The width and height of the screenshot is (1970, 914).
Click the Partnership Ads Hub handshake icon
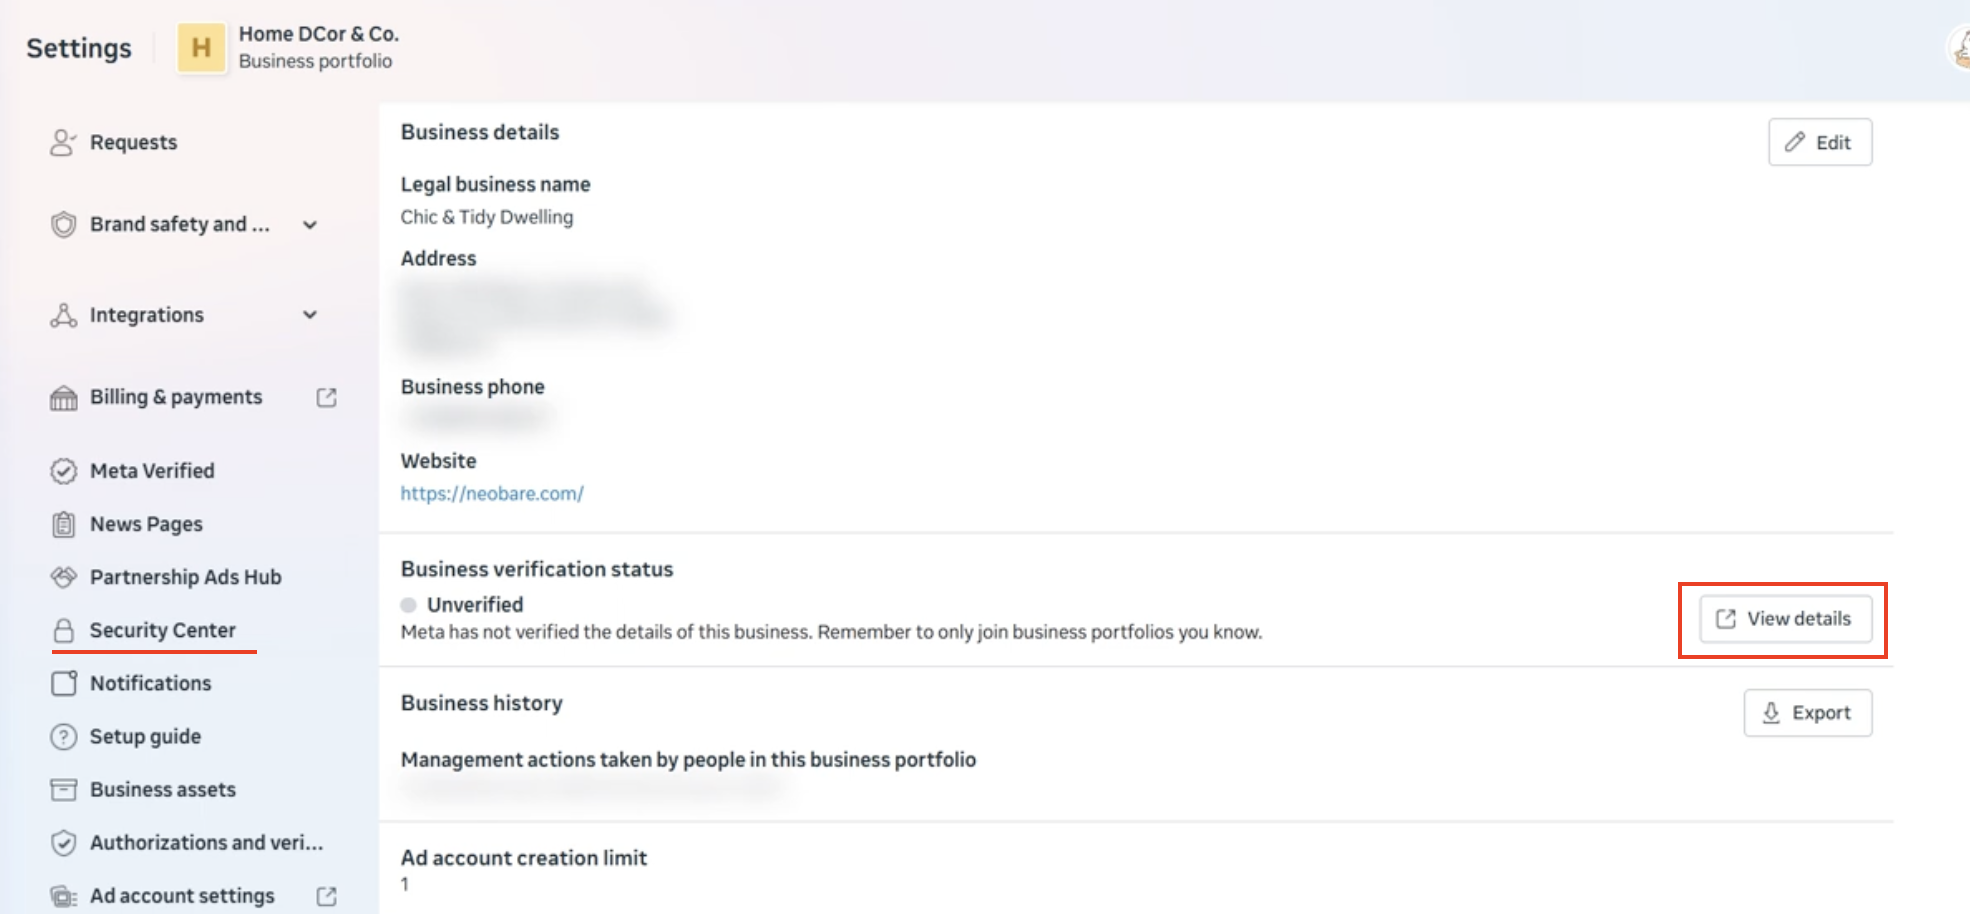click(x=63, y=577)
